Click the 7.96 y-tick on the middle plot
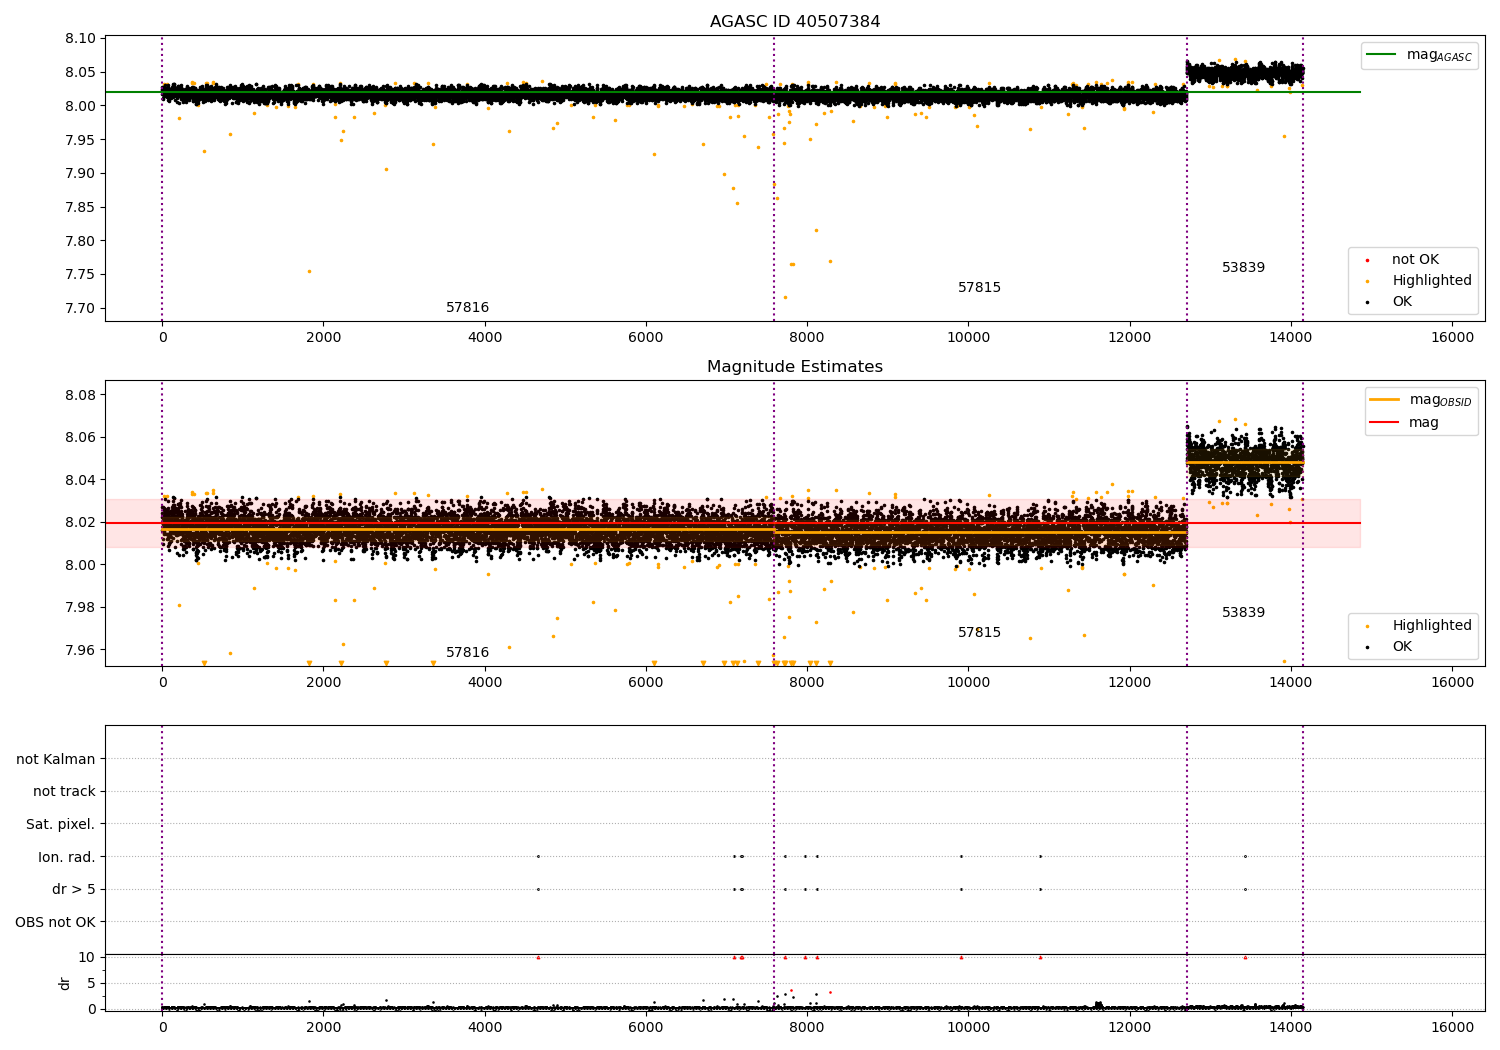 click(x=80, y=650)
